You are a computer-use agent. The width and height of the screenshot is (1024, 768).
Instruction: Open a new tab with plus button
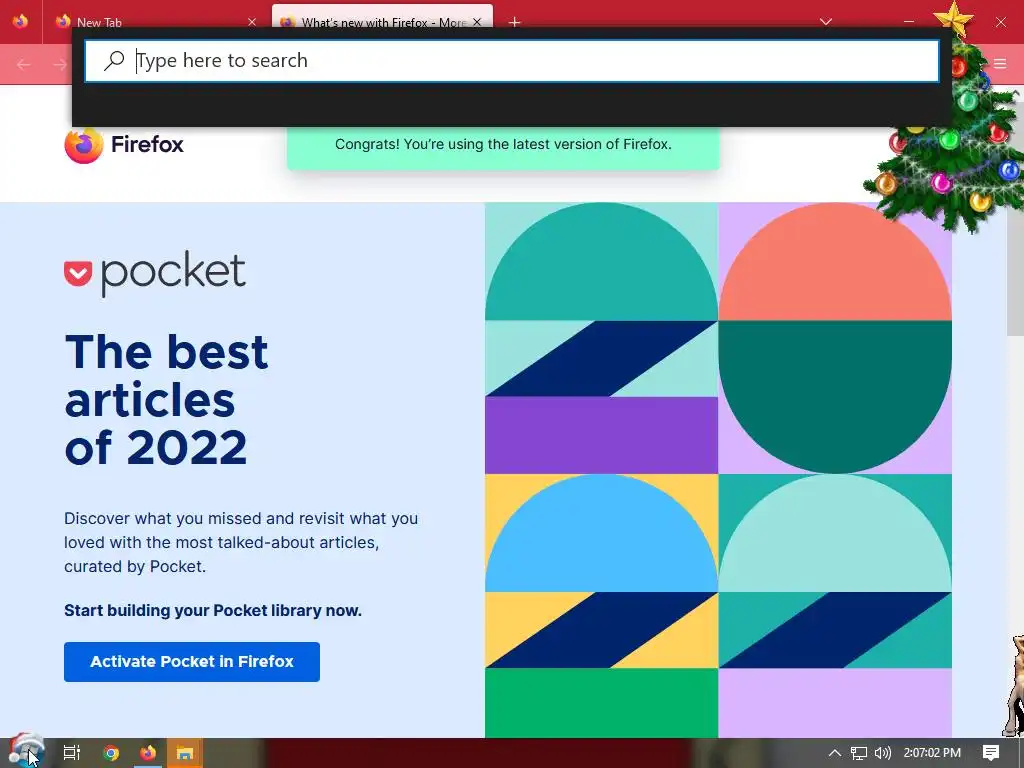pos(515,22)
